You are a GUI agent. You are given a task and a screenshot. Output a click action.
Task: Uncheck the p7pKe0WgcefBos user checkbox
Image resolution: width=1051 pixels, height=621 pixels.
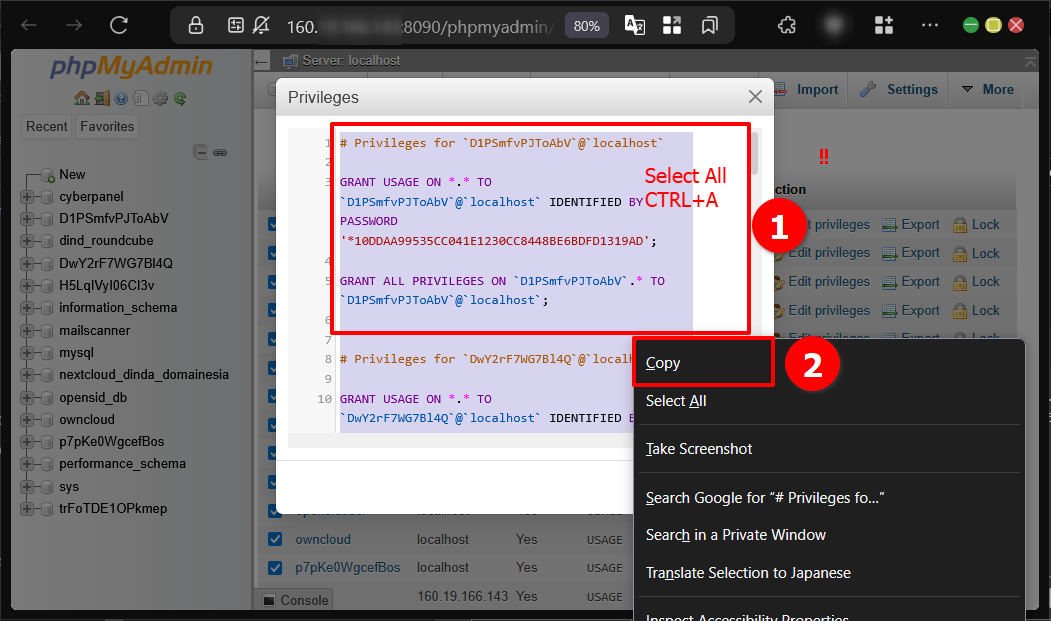tap(275, 567)
